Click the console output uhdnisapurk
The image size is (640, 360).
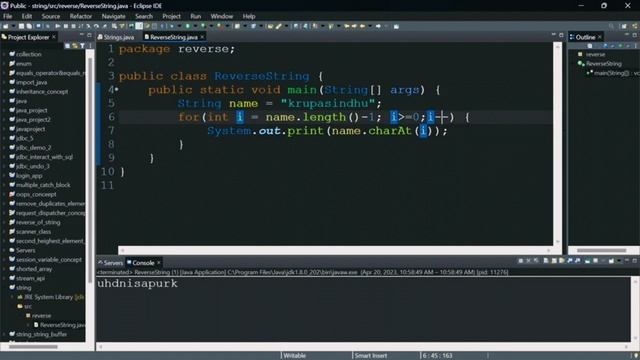(x=137, y=283)
